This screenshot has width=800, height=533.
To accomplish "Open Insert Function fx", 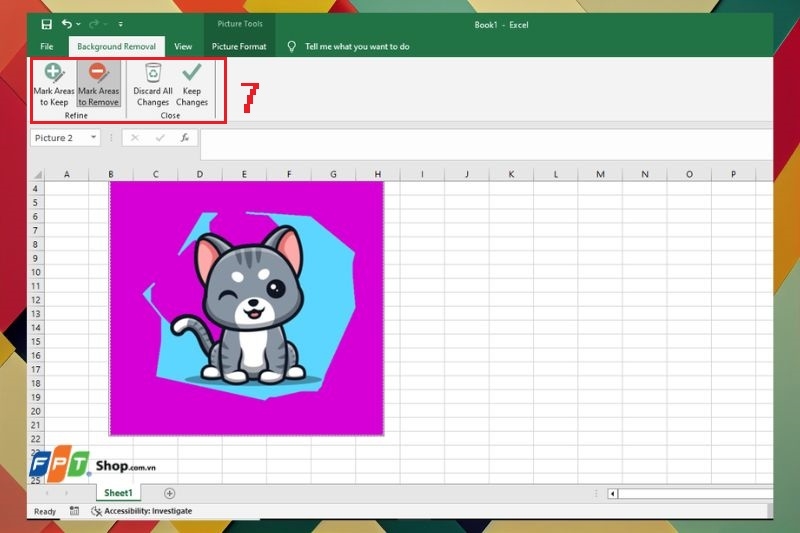I will point(185,138).
